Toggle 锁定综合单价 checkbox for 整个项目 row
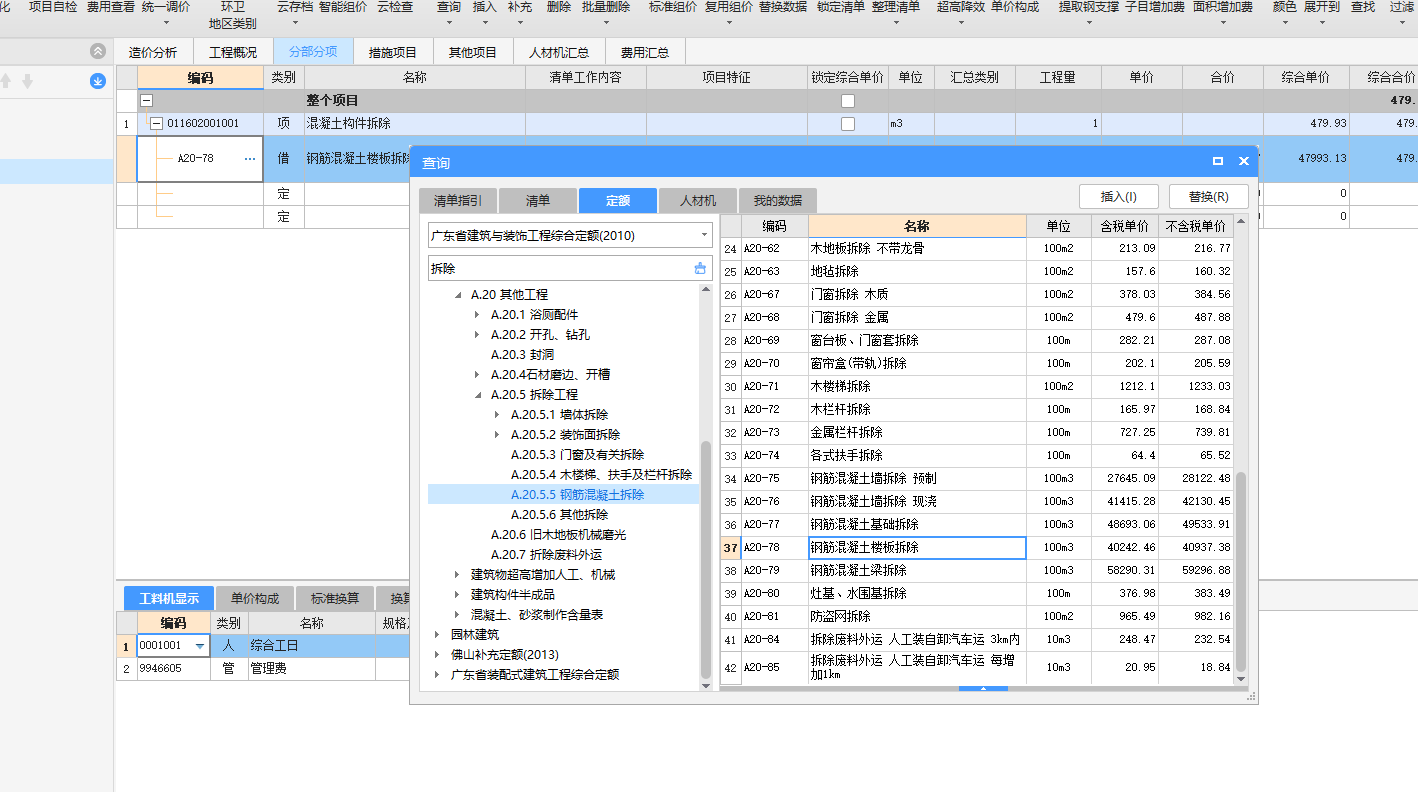 tap(848, 101)
